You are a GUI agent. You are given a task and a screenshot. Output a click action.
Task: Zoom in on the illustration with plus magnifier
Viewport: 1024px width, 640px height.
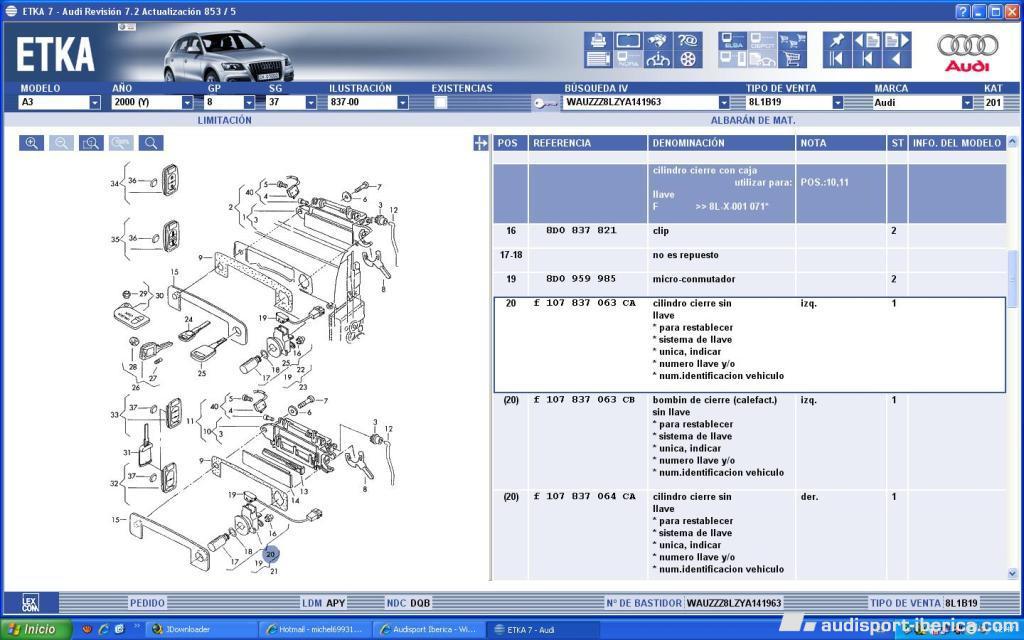tap(31, 143)
